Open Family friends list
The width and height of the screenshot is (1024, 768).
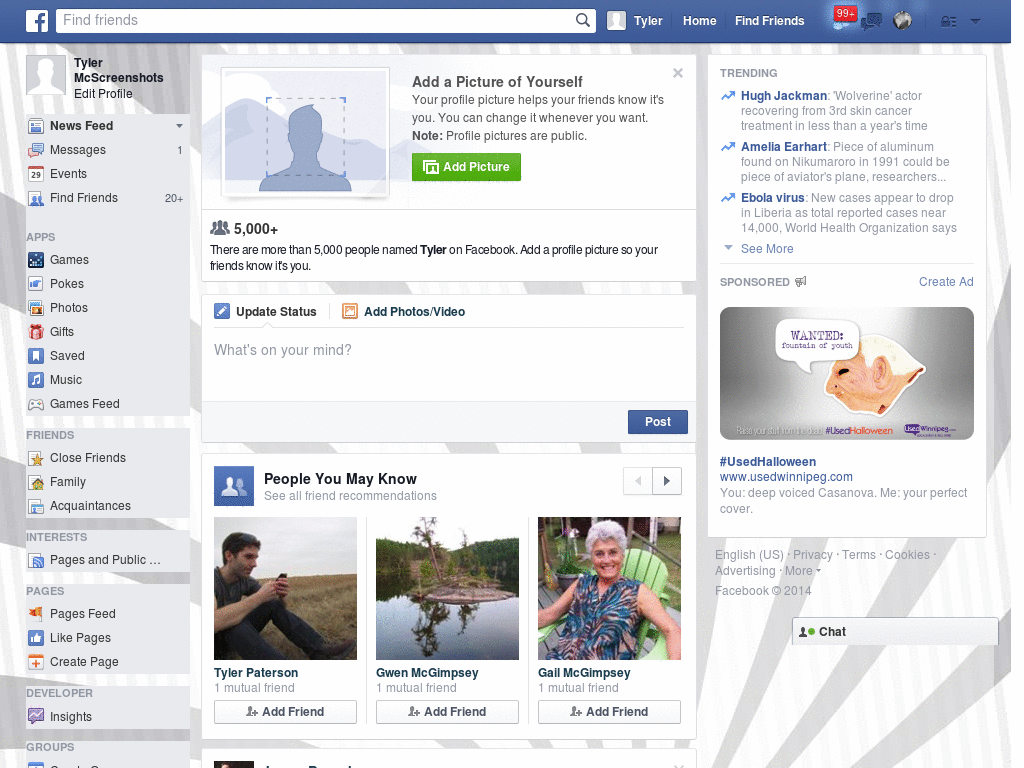(107, 482)
